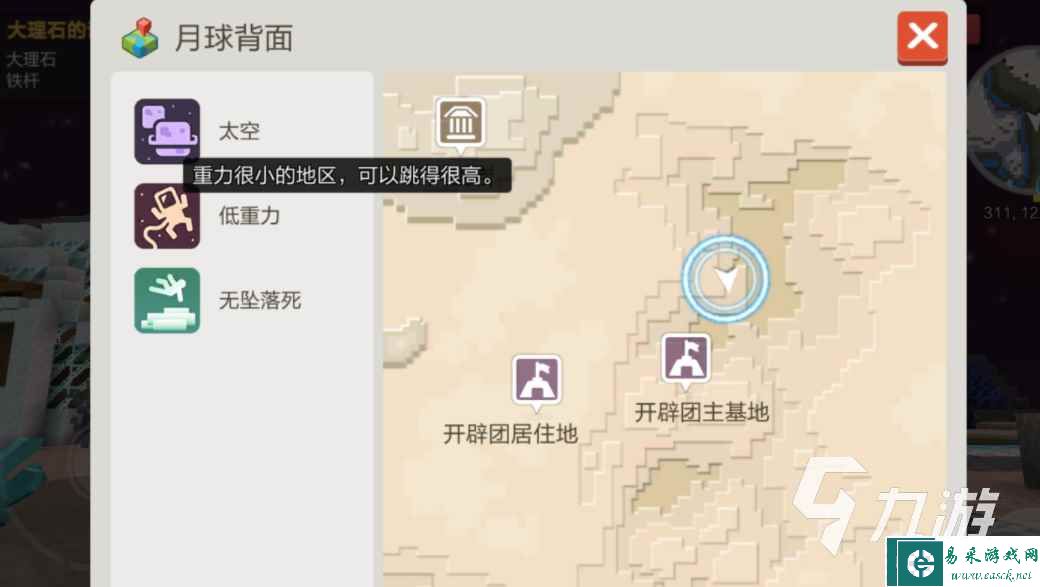Click the 开辟团居住地 map label
The width and height of the screenshot is (1040, 587).
click(511, 434)
